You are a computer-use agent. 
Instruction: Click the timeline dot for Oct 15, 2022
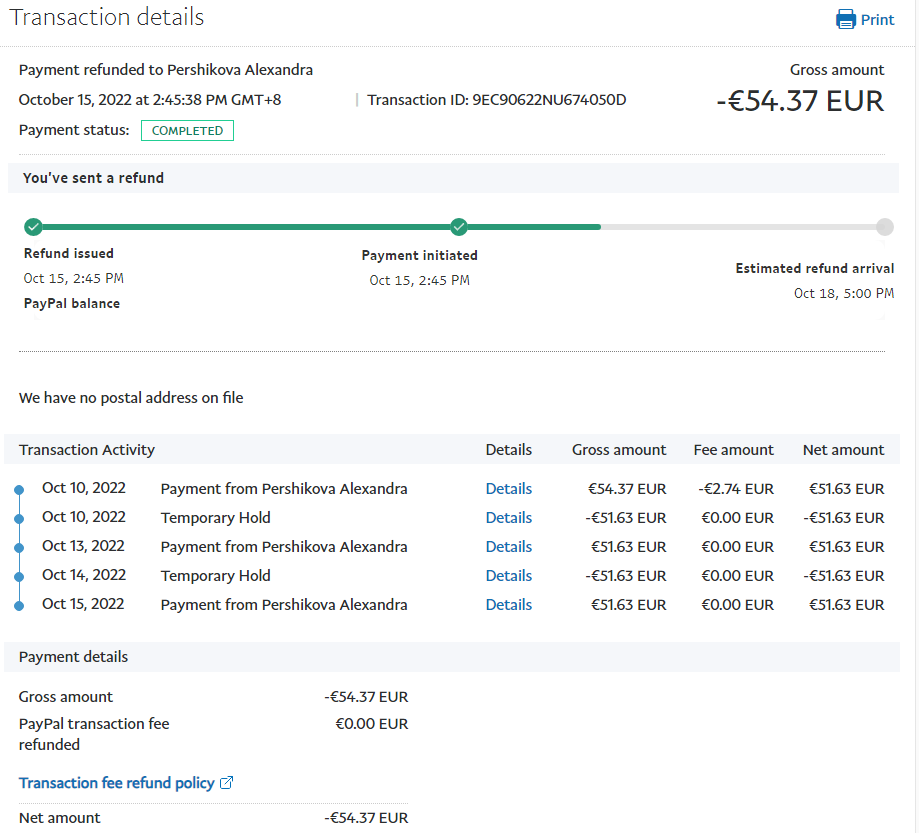pos(19,605)
